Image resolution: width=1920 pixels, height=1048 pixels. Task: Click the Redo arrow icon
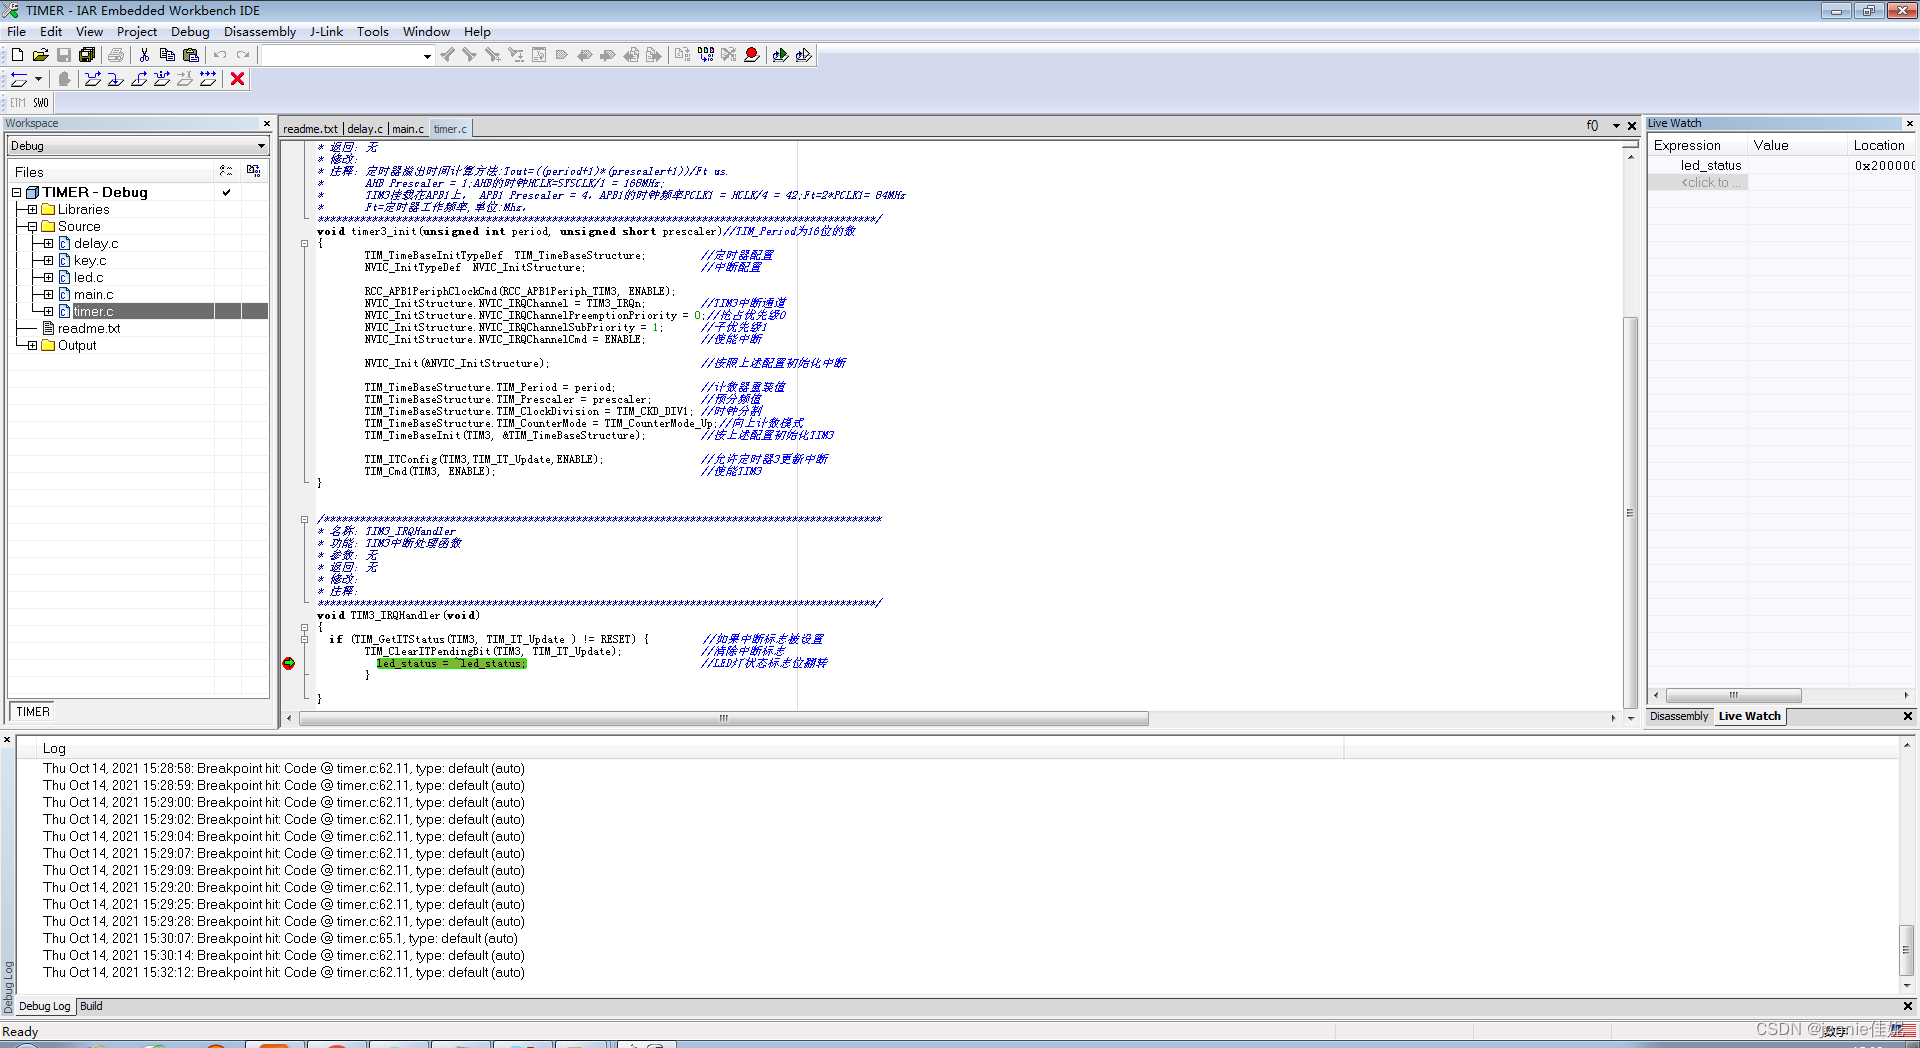243,55
